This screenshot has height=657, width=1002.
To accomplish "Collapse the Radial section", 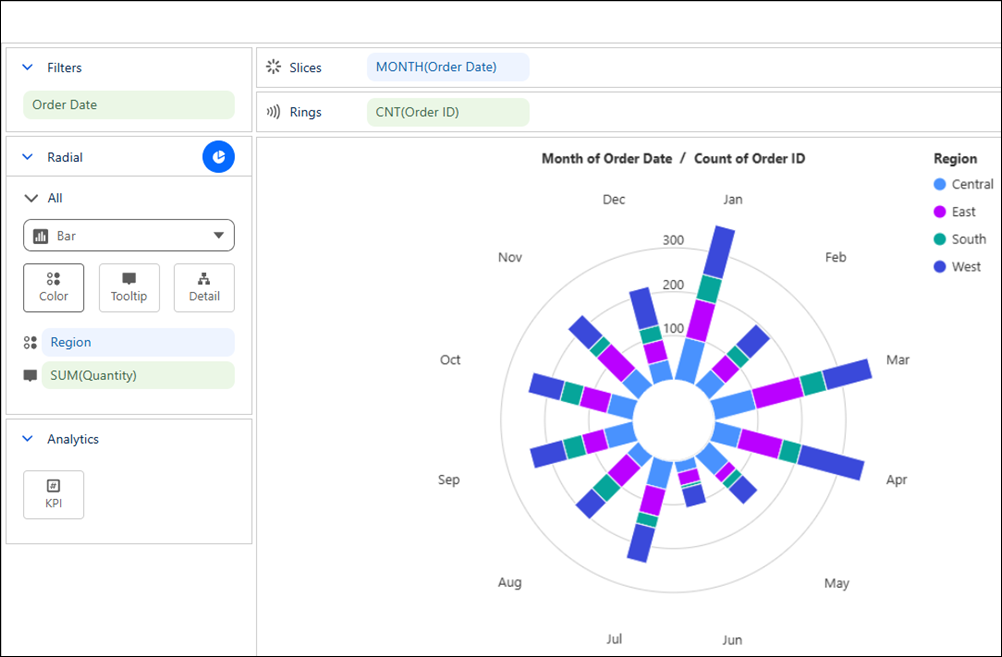I will pos(27,157).
